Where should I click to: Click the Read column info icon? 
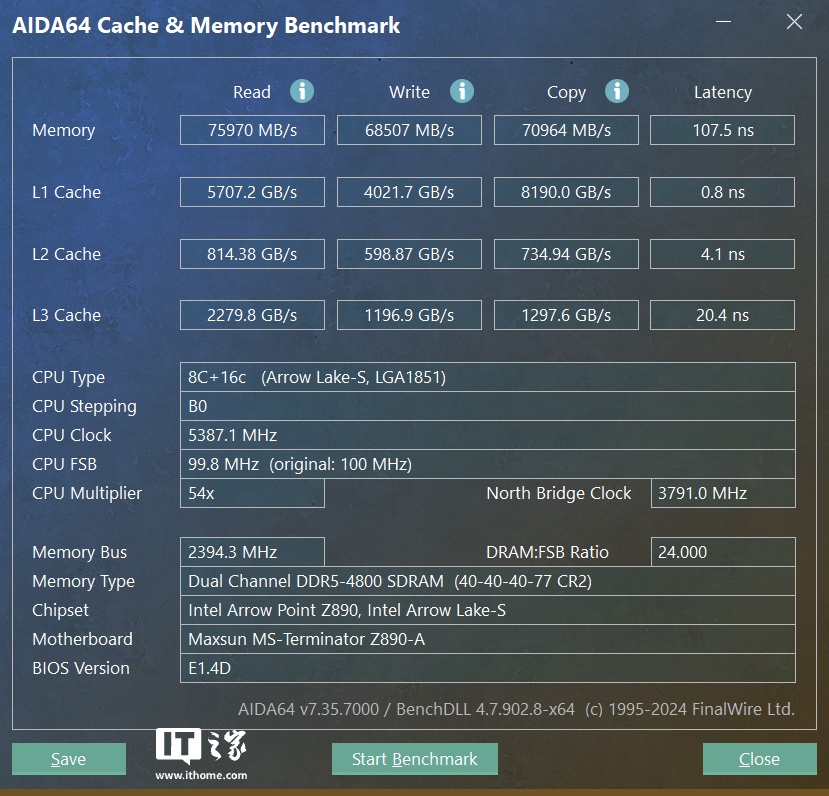(302, 91)
